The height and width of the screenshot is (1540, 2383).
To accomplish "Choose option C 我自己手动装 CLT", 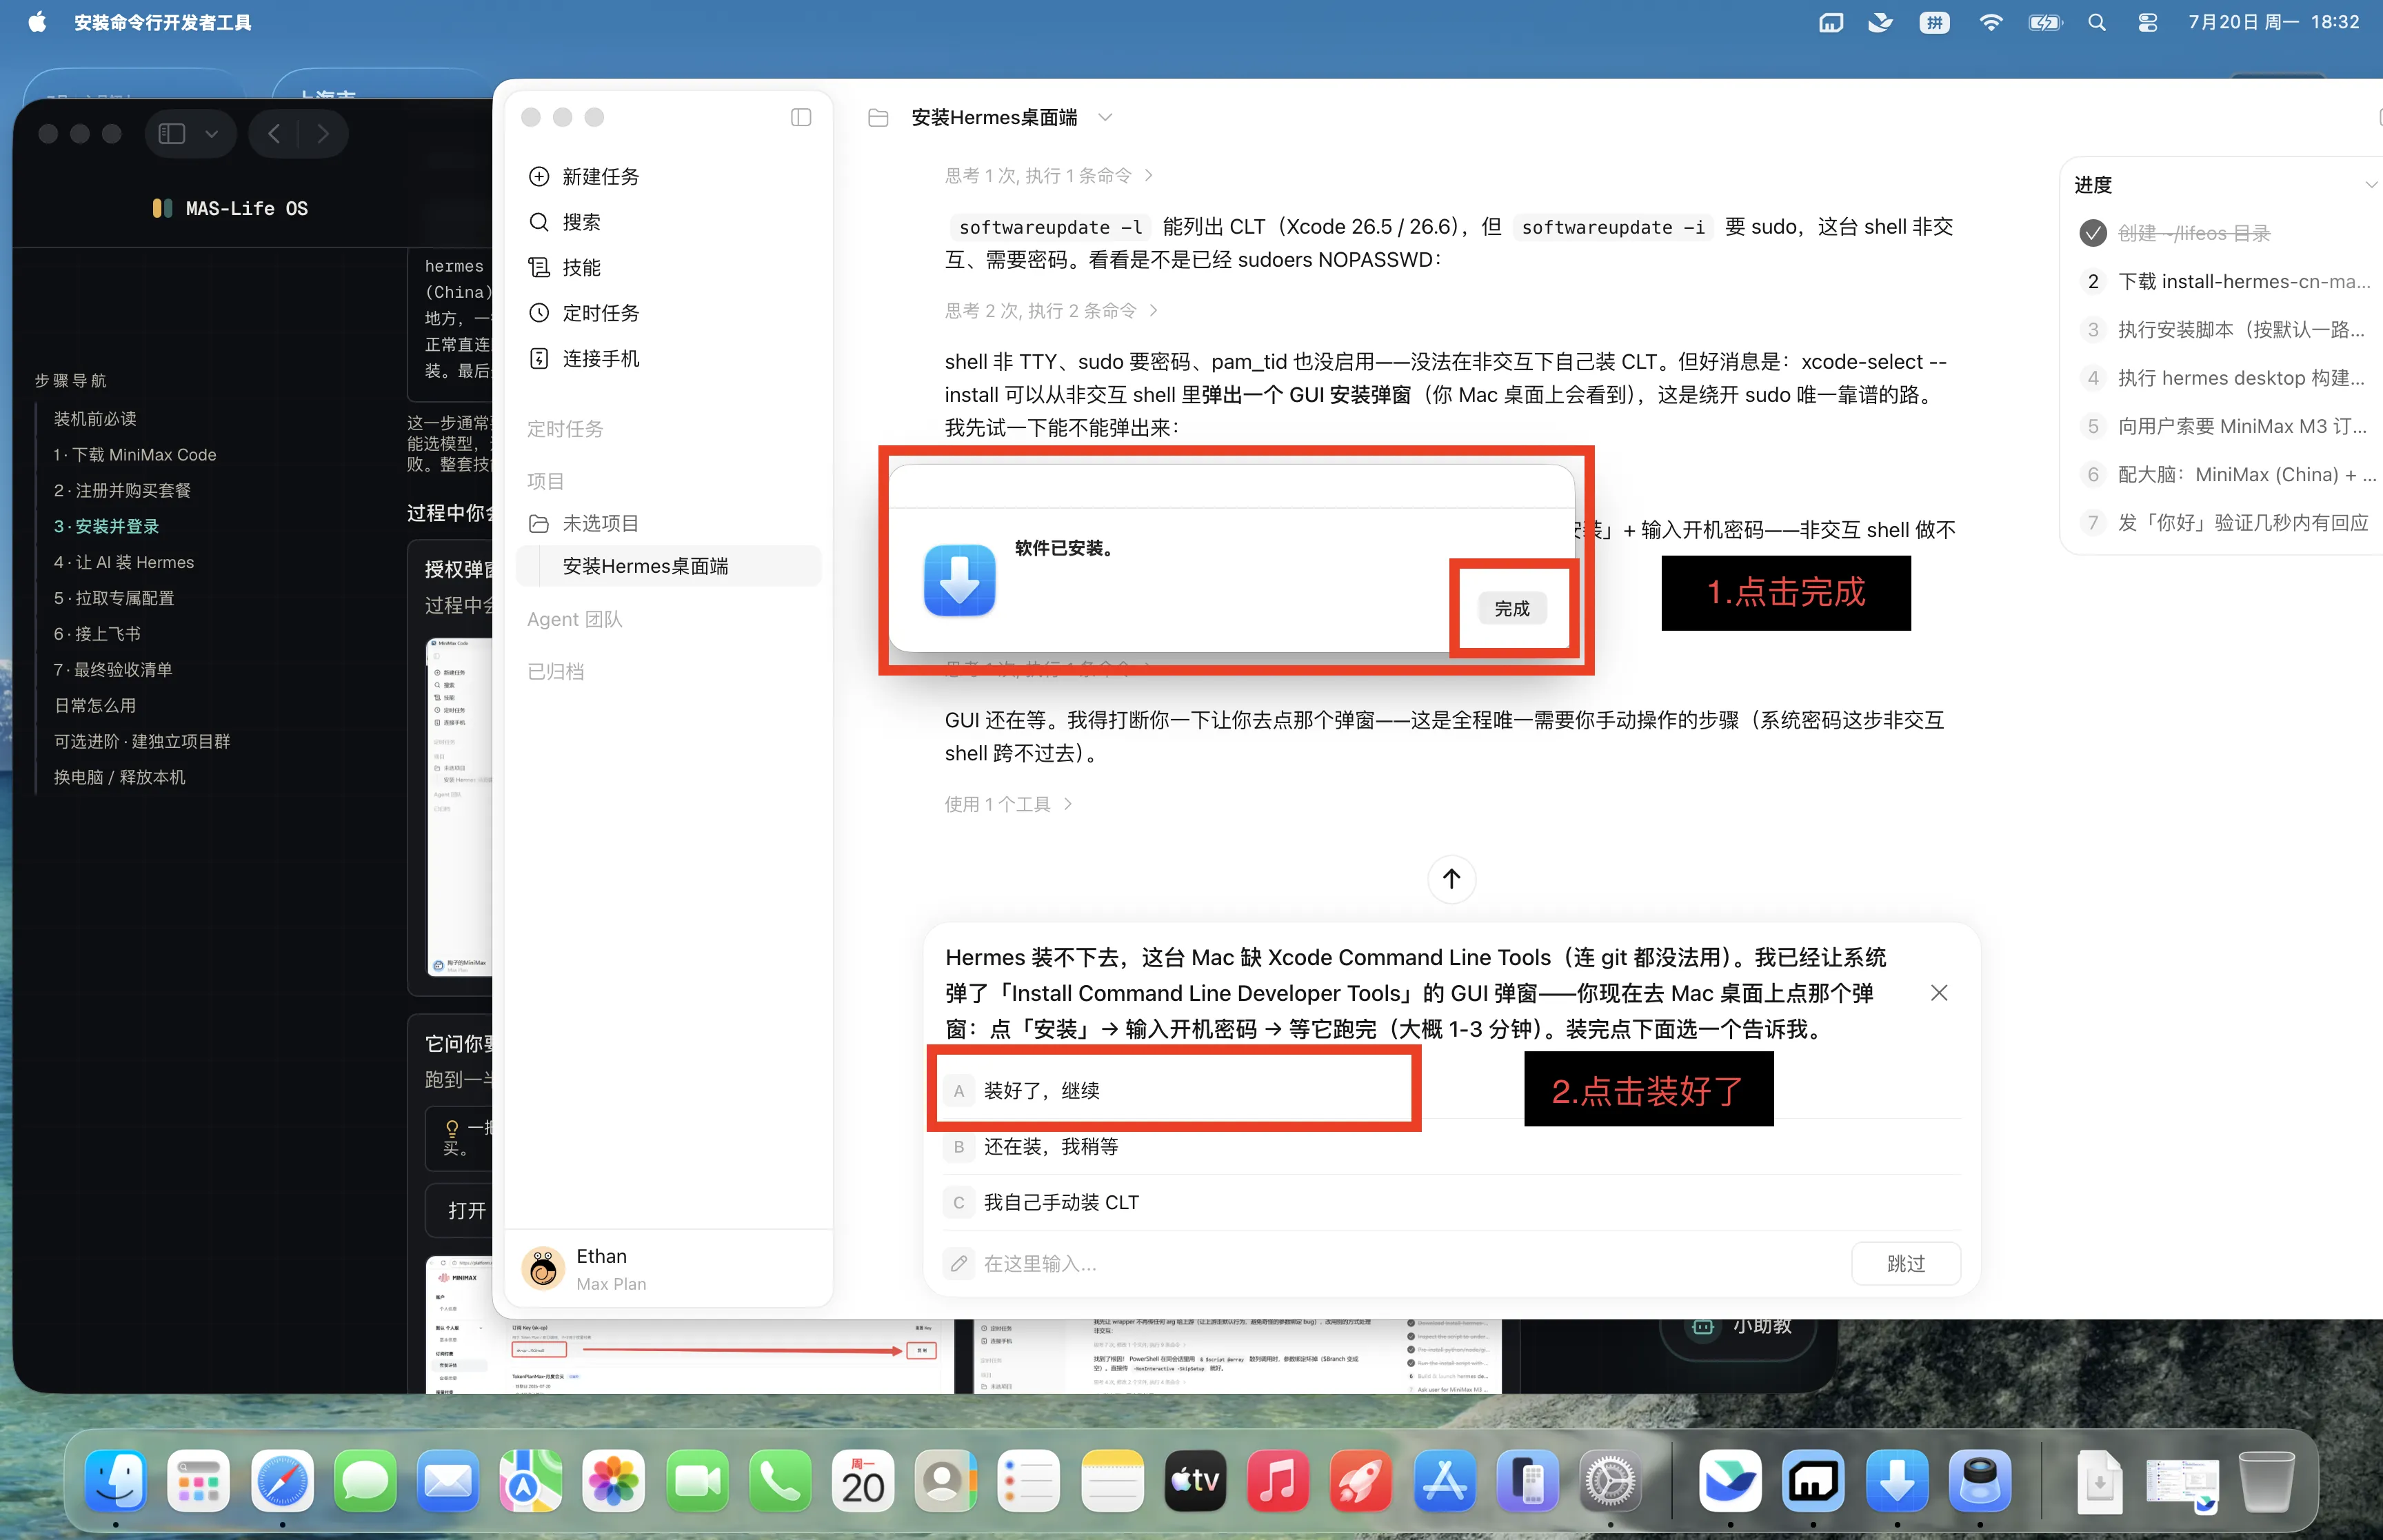I will click(1451, 1202).
